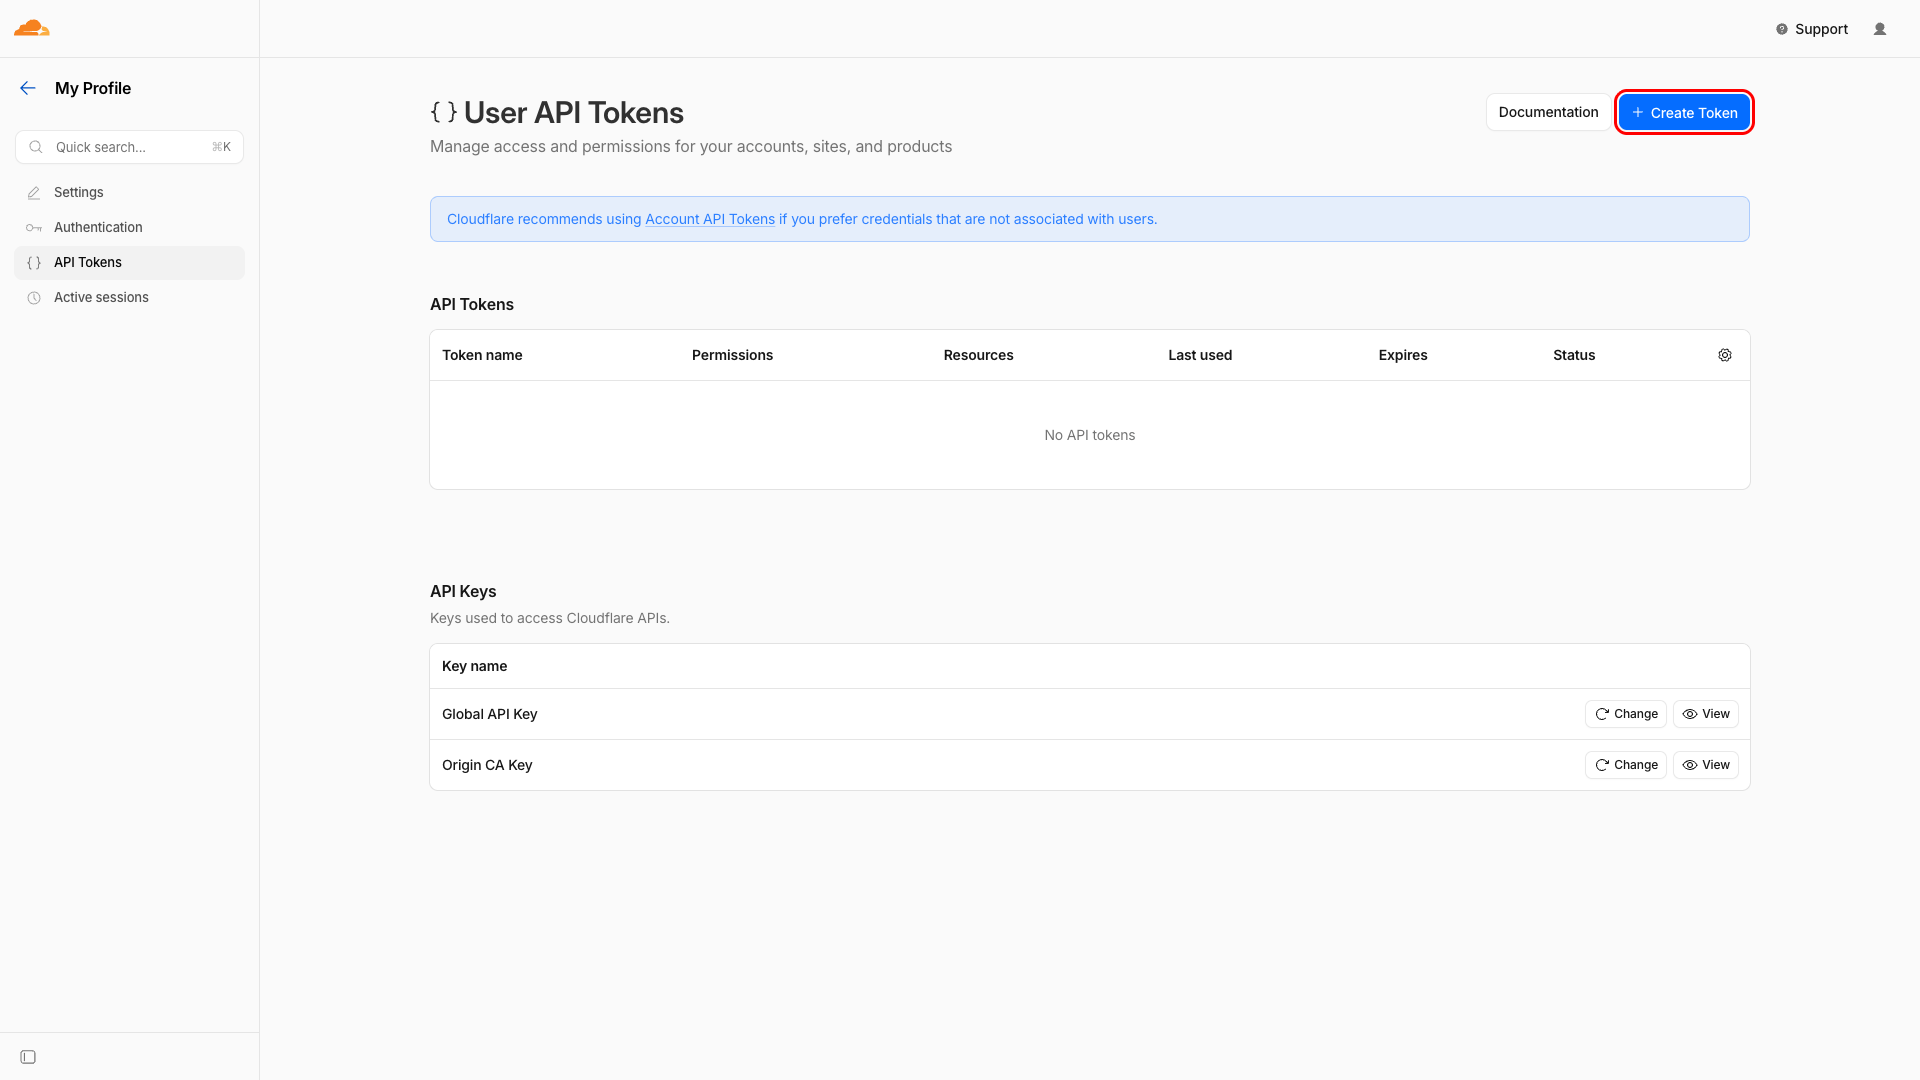Click the Cloudflare logo icon
Image resolution: width=1920 pixels, height=1080 pixels.
[x=32, y=28]
